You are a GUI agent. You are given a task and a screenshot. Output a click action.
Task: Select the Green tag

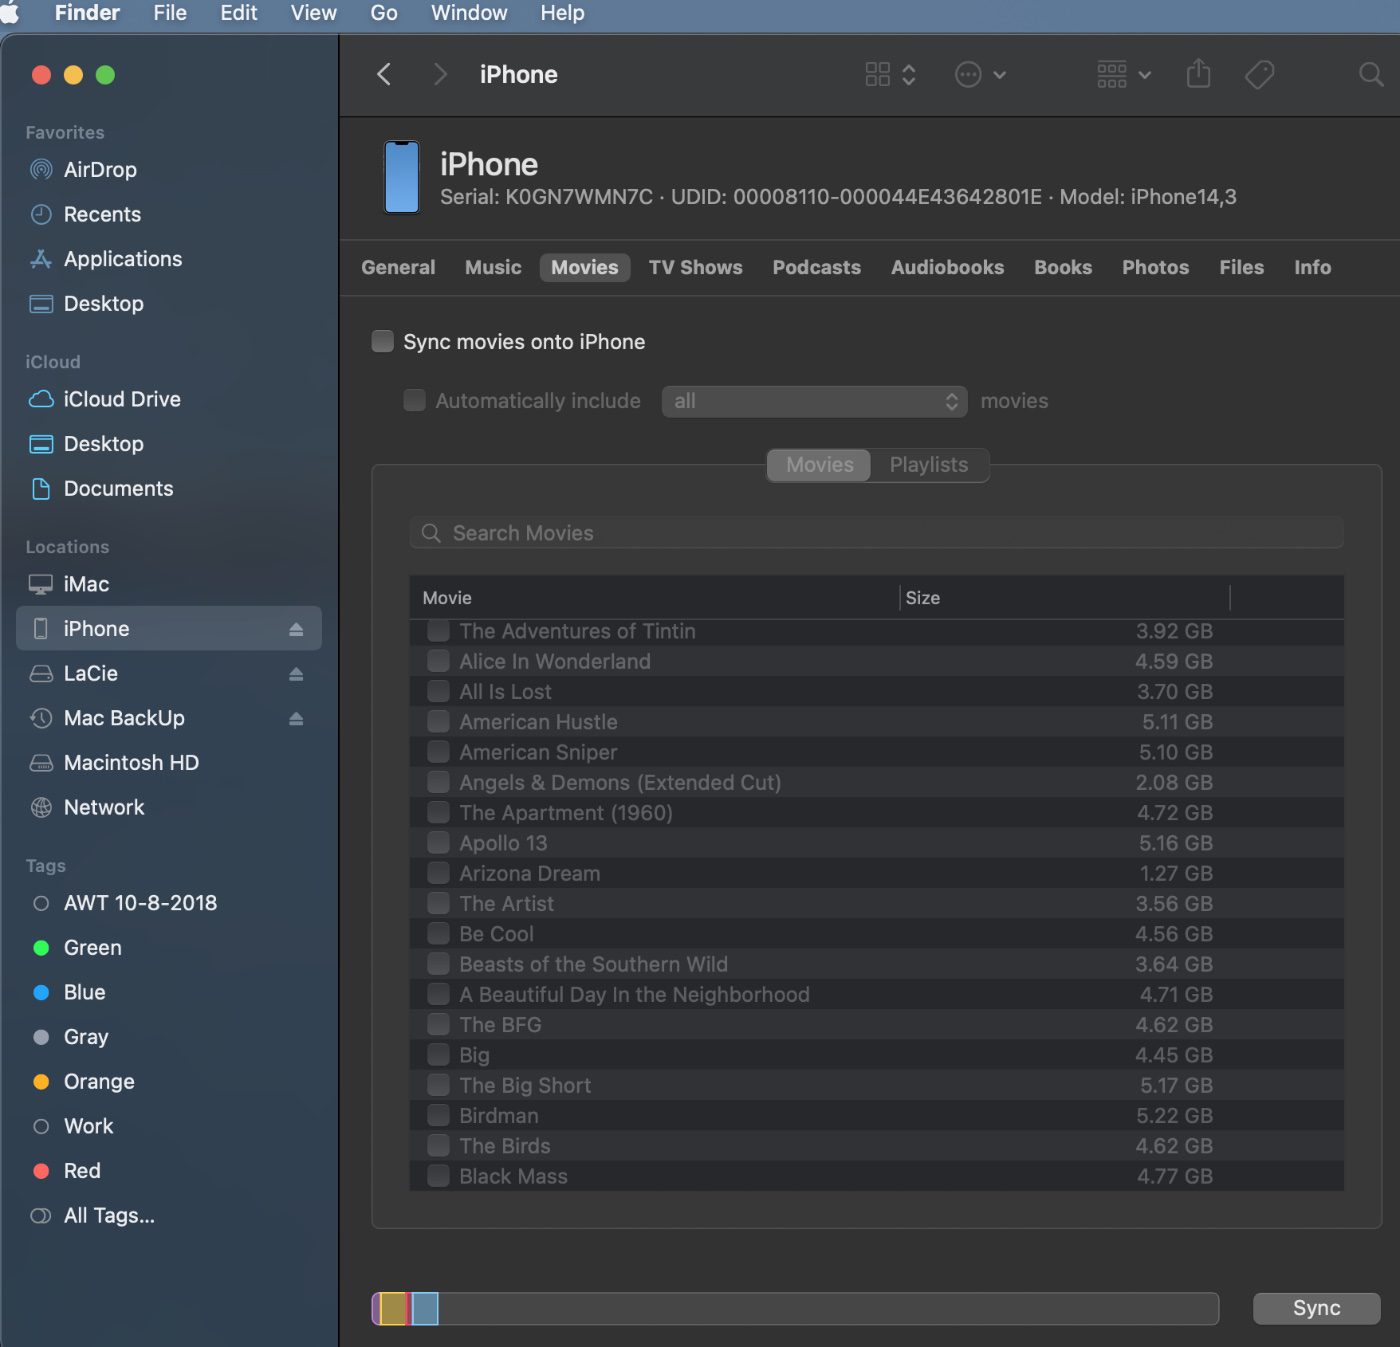92,948
